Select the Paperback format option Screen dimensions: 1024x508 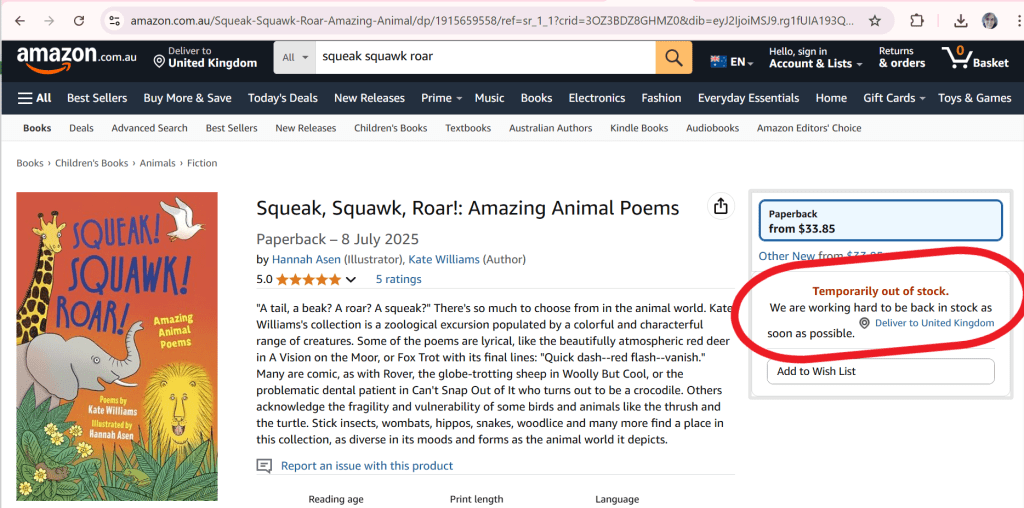880,221
